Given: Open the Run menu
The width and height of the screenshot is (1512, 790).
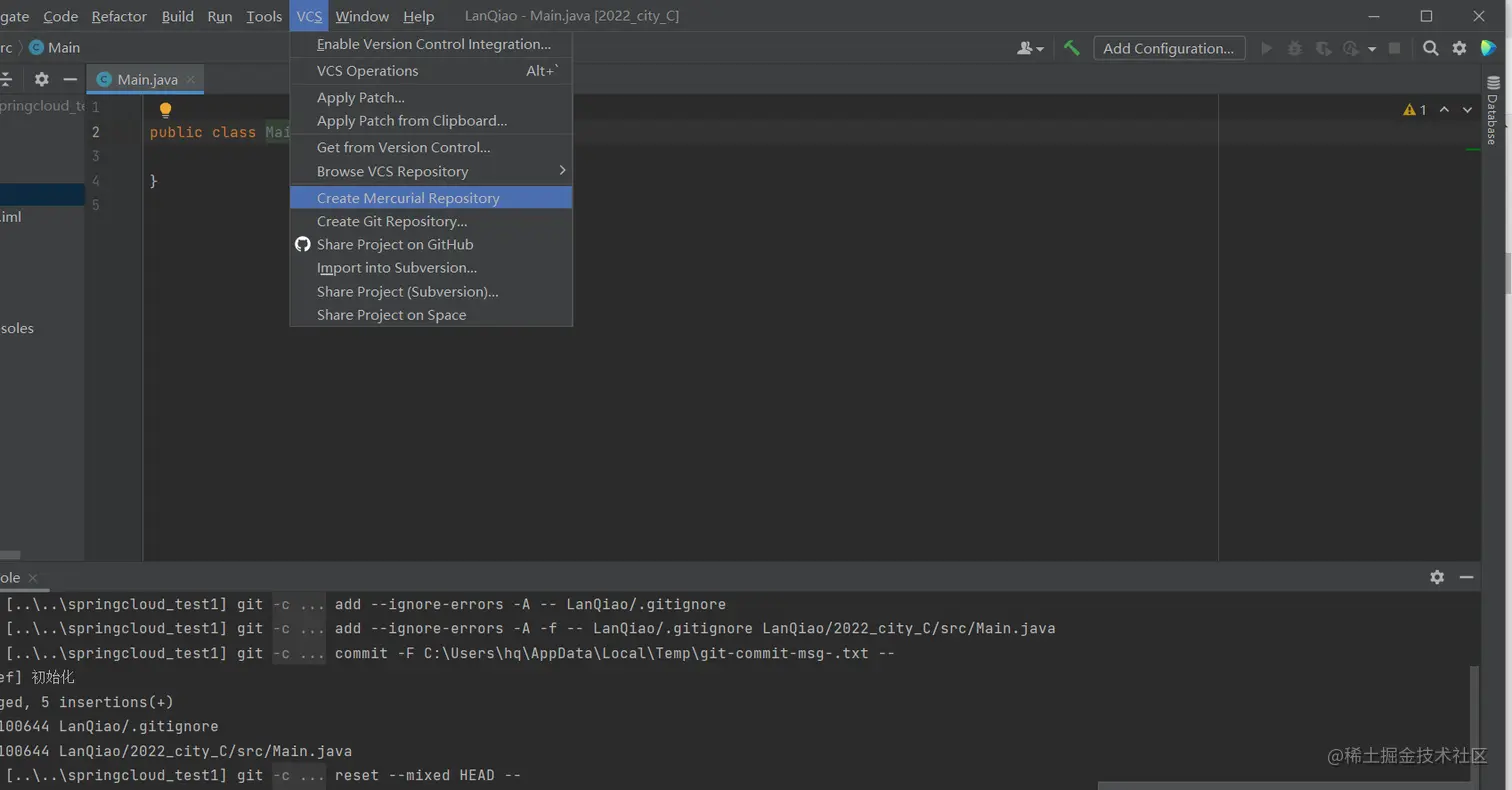Looking at the screenshot, I should [220, 16].
